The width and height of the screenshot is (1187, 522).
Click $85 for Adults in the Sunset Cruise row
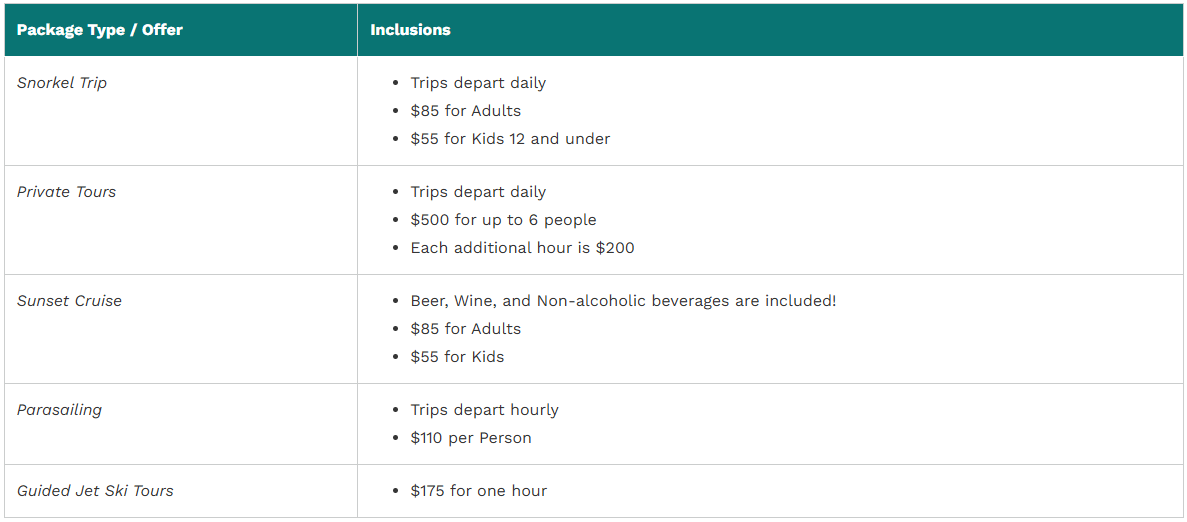click(466, 329)
